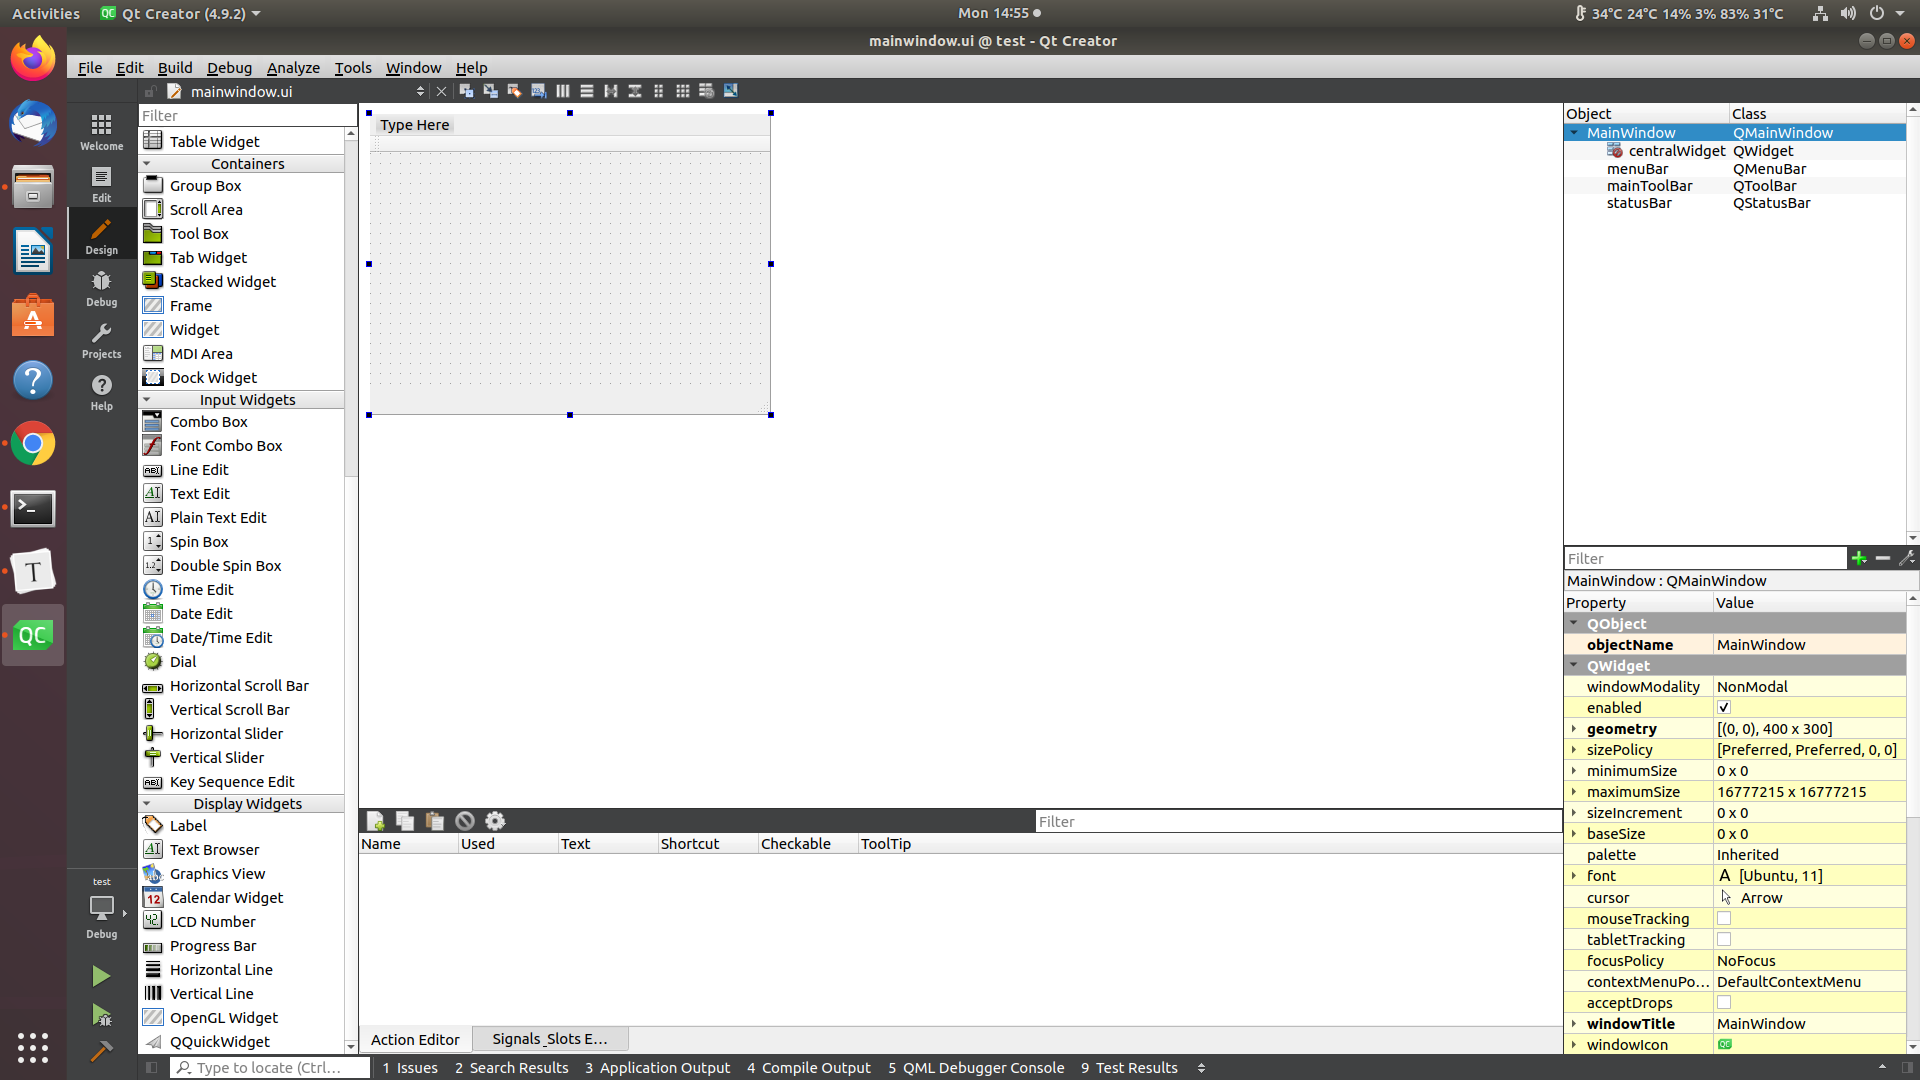The width and height of the screenshot is (1920, 1080).
Task: Open the Debug mode in sidebar
Action: (101, 288)
